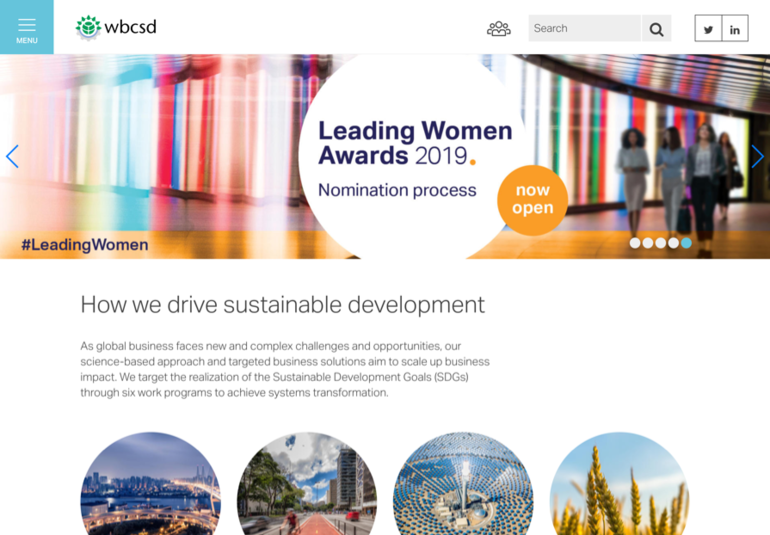Image resolution: width=770 pixels, height=535 pixels.
Task: Open the cyclist street thumbnail
Action: click(307, 483)
